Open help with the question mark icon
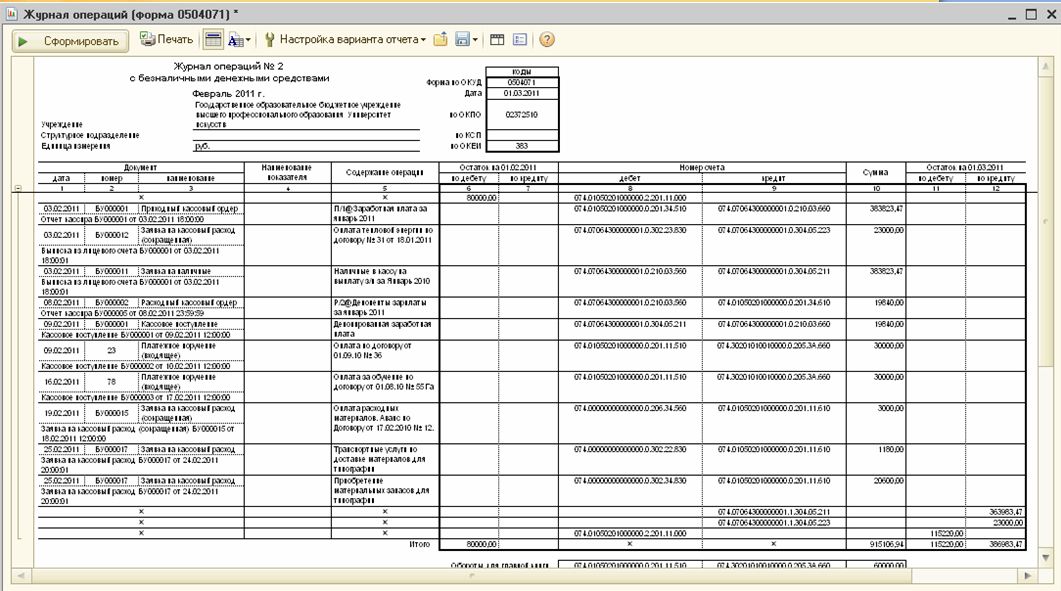Image resolution: width=1061 pixels, height=591 pixels. 547,40
